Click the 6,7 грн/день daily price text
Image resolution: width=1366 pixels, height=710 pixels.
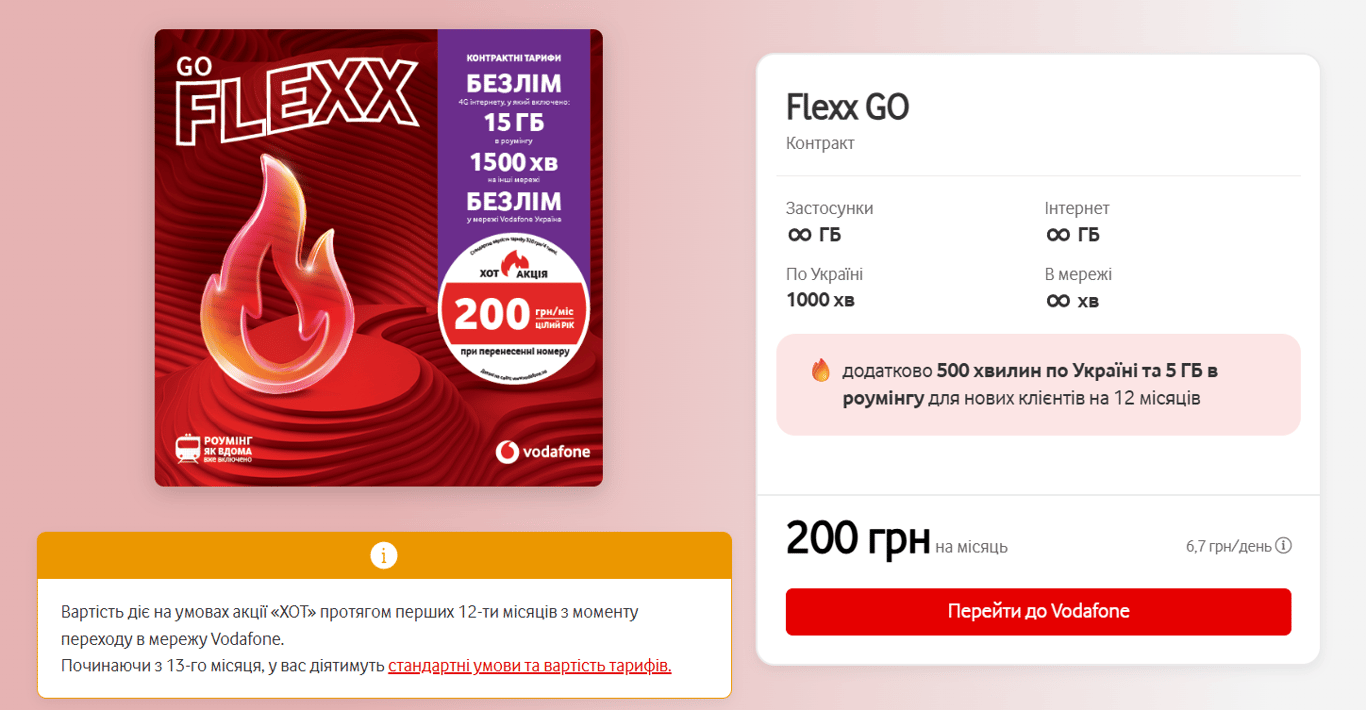(1228, 546)
